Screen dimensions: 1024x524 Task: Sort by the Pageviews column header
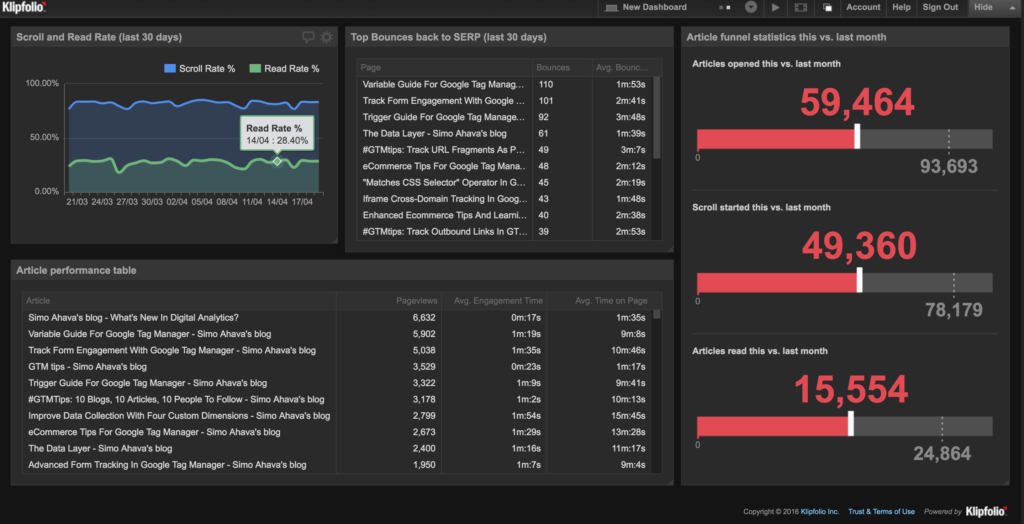[x=389, y=301]
